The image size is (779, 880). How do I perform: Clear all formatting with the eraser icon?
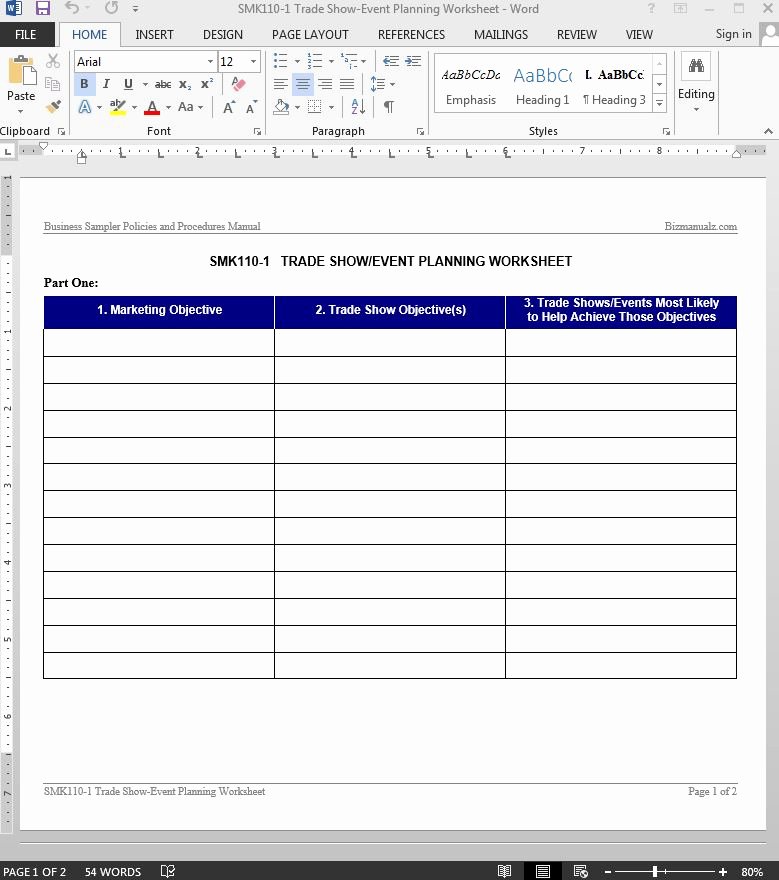[x=238, y=84]
